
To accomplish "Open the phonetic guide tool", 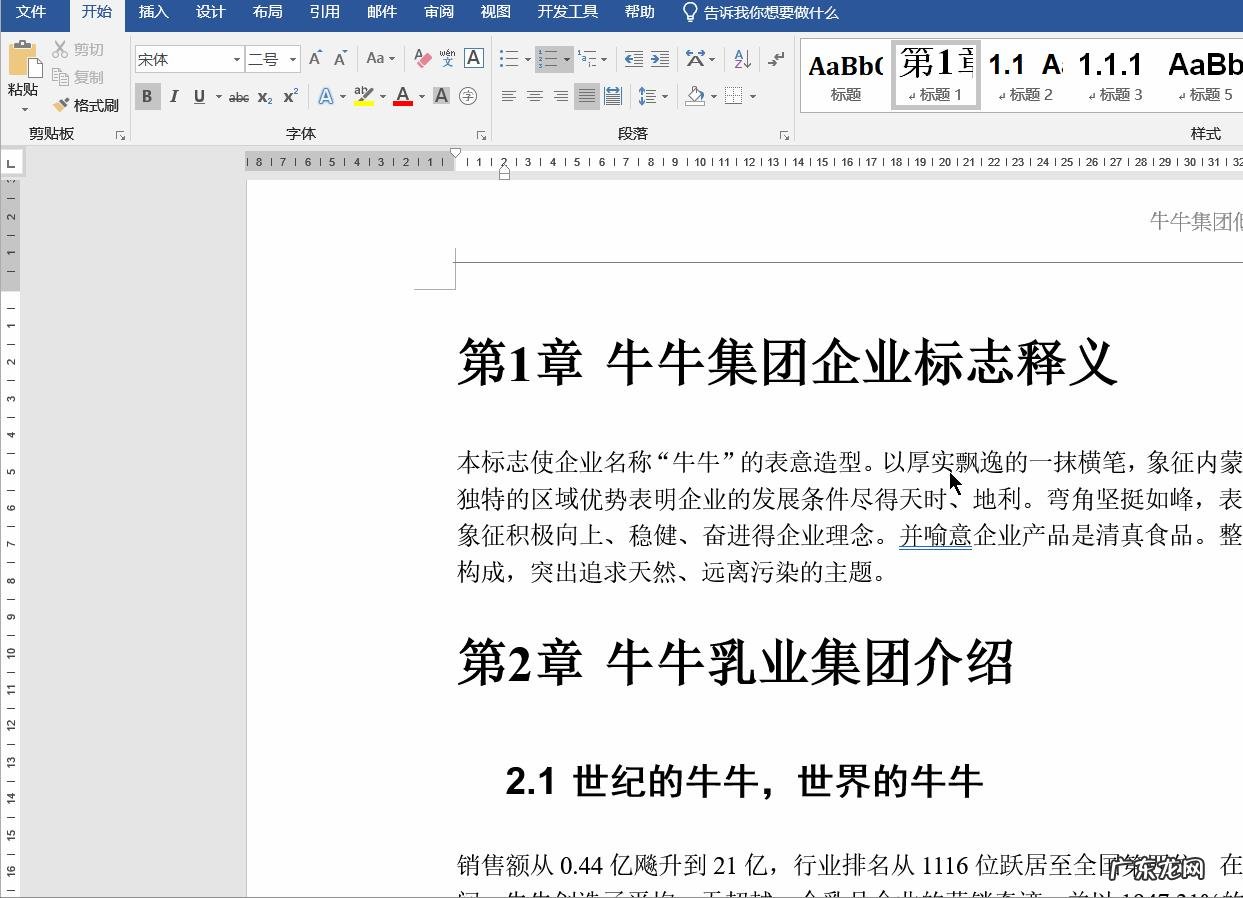I will pos(444,58).
